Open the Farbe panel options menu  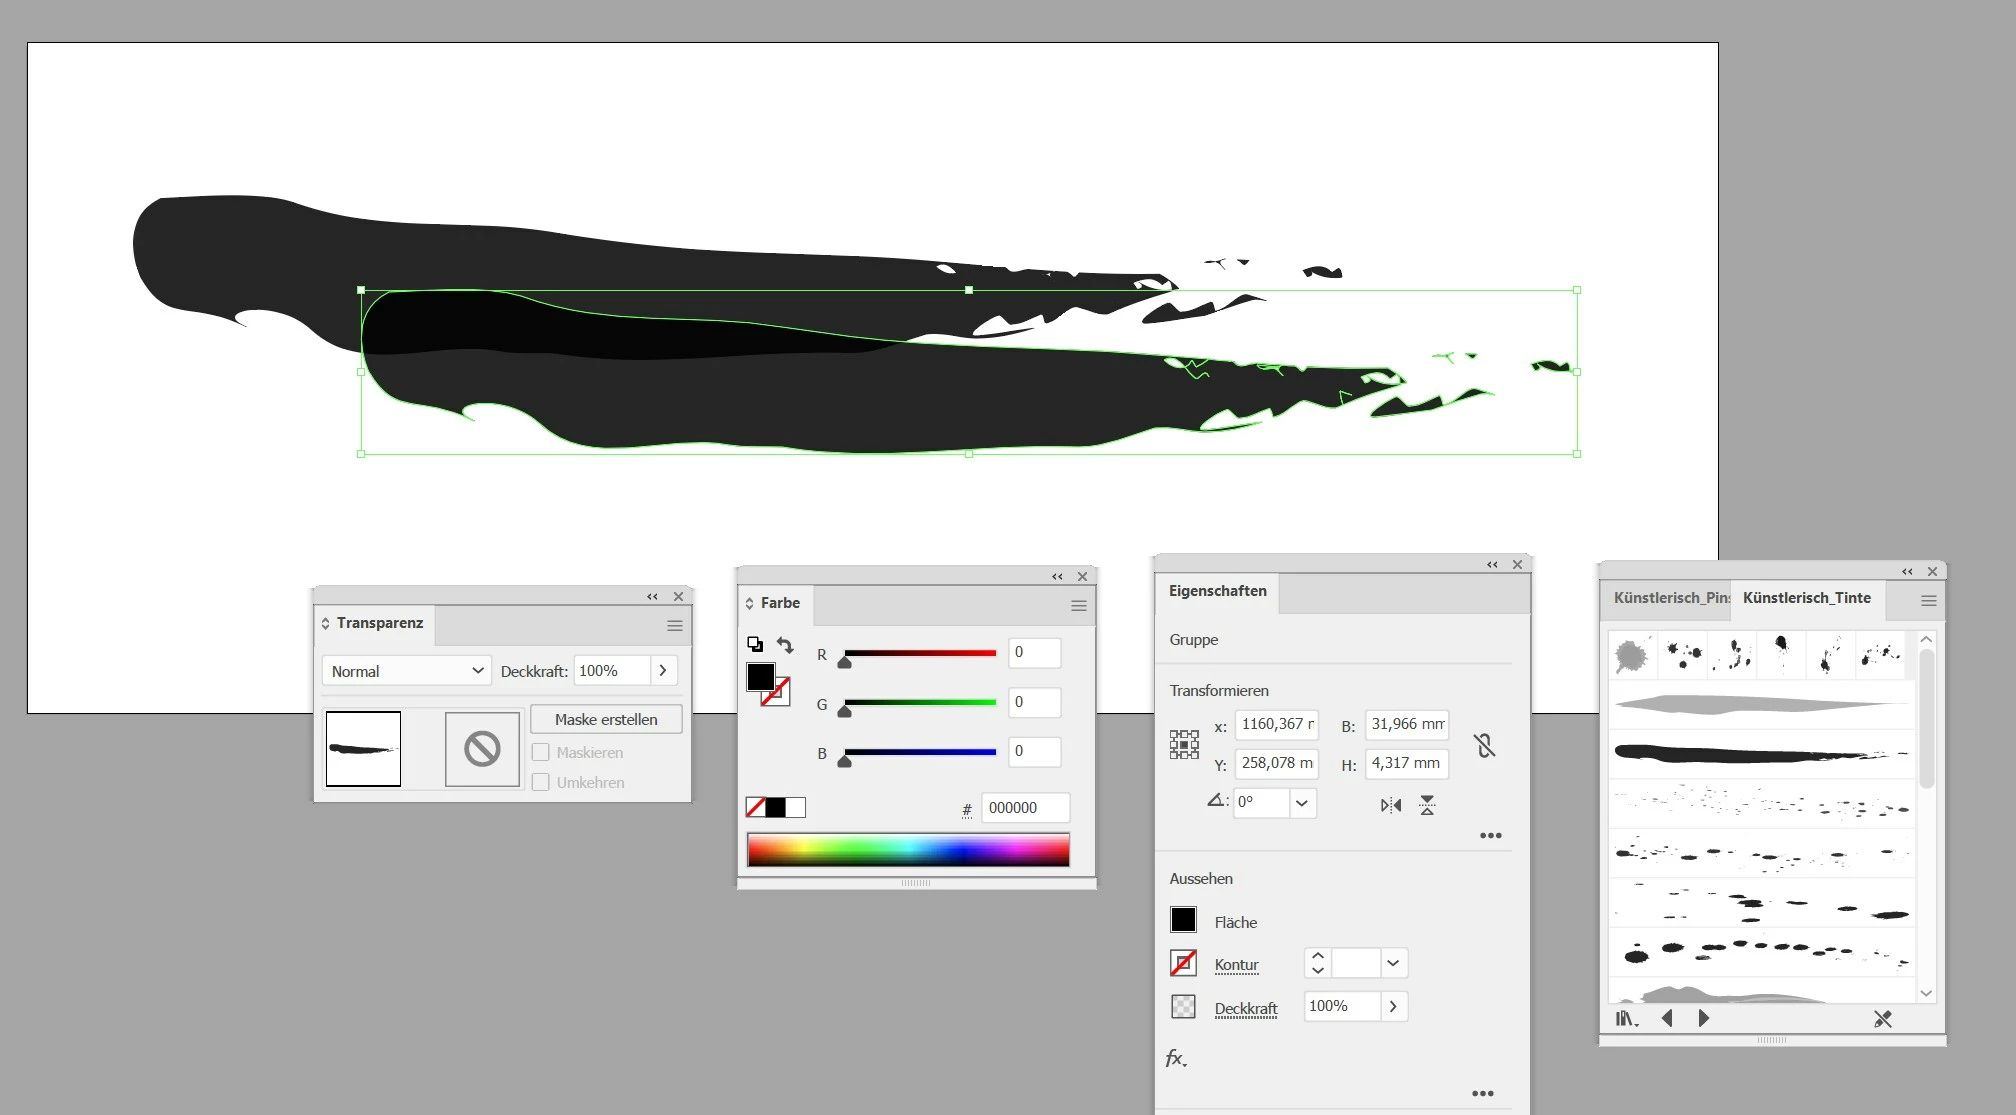pos(1078,606)
